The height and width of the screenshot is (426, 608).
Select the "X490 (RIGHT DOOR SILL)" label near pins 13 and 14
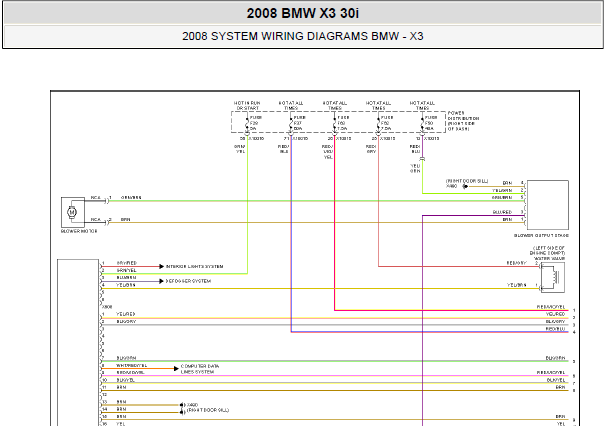pyautogui.click(x=208, y=407)
